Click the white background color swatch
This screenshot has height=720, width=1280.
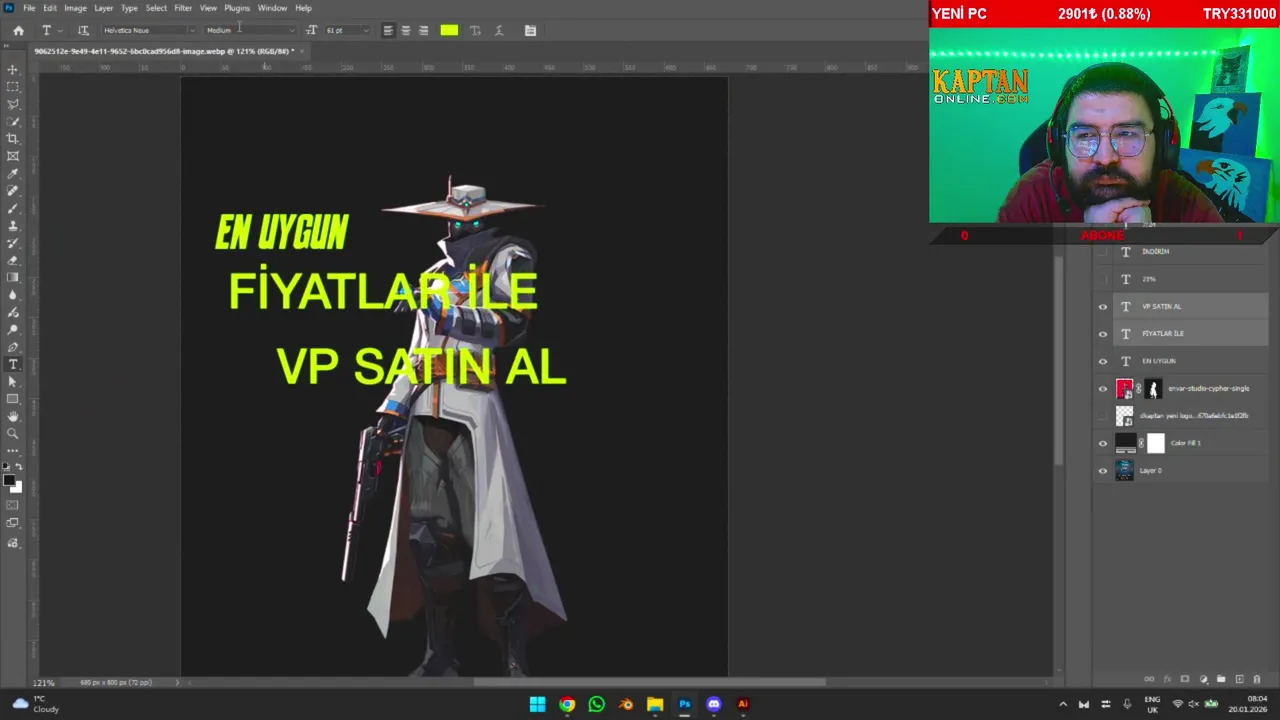[x=17, y=488]
